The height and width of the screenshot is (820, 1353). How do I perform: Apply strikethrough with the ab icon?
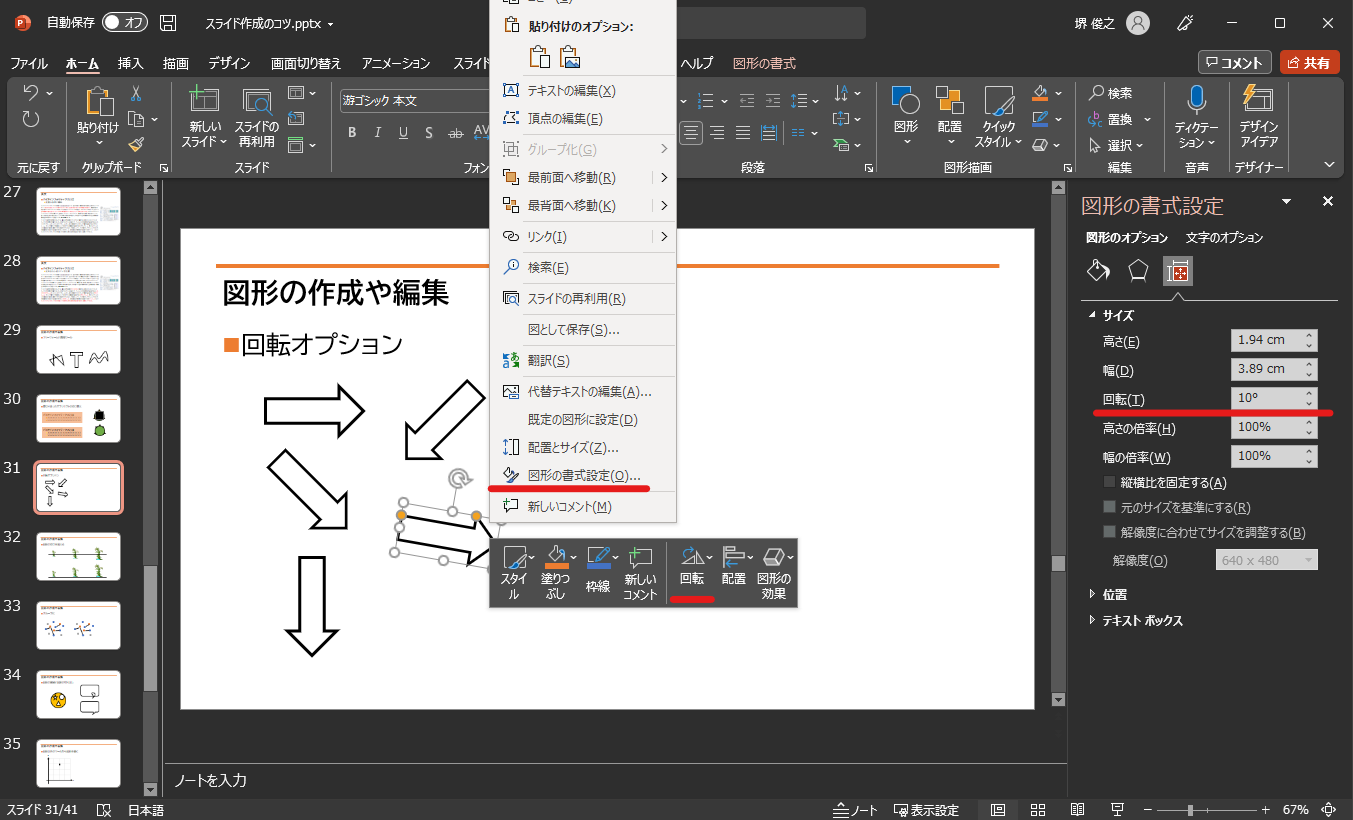click(457, 133)
